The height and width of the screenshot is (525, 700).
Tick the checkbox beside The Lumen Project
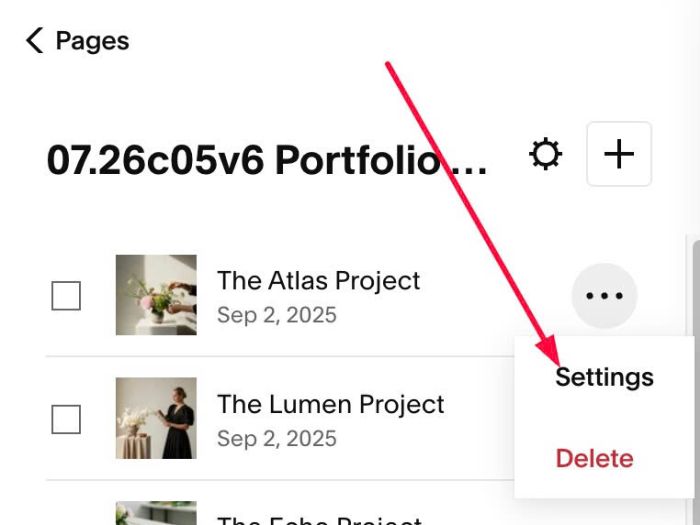click(x=66, y=419)
